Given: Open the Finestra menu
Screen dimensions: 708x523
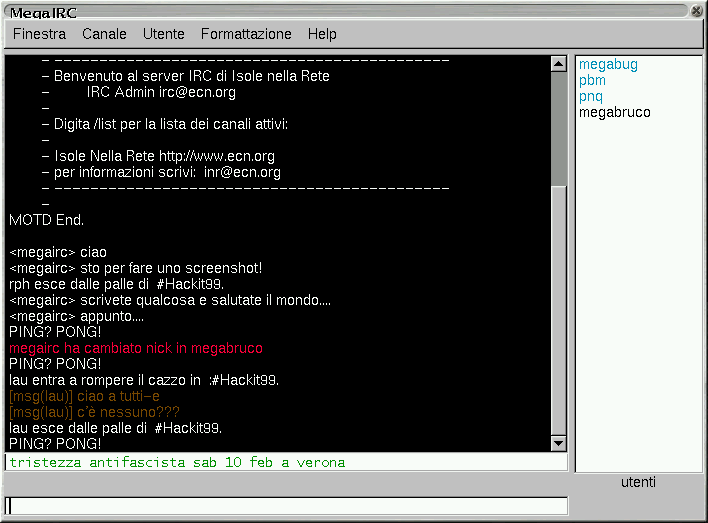Looking at the screenshot, I should click(39, 34).
